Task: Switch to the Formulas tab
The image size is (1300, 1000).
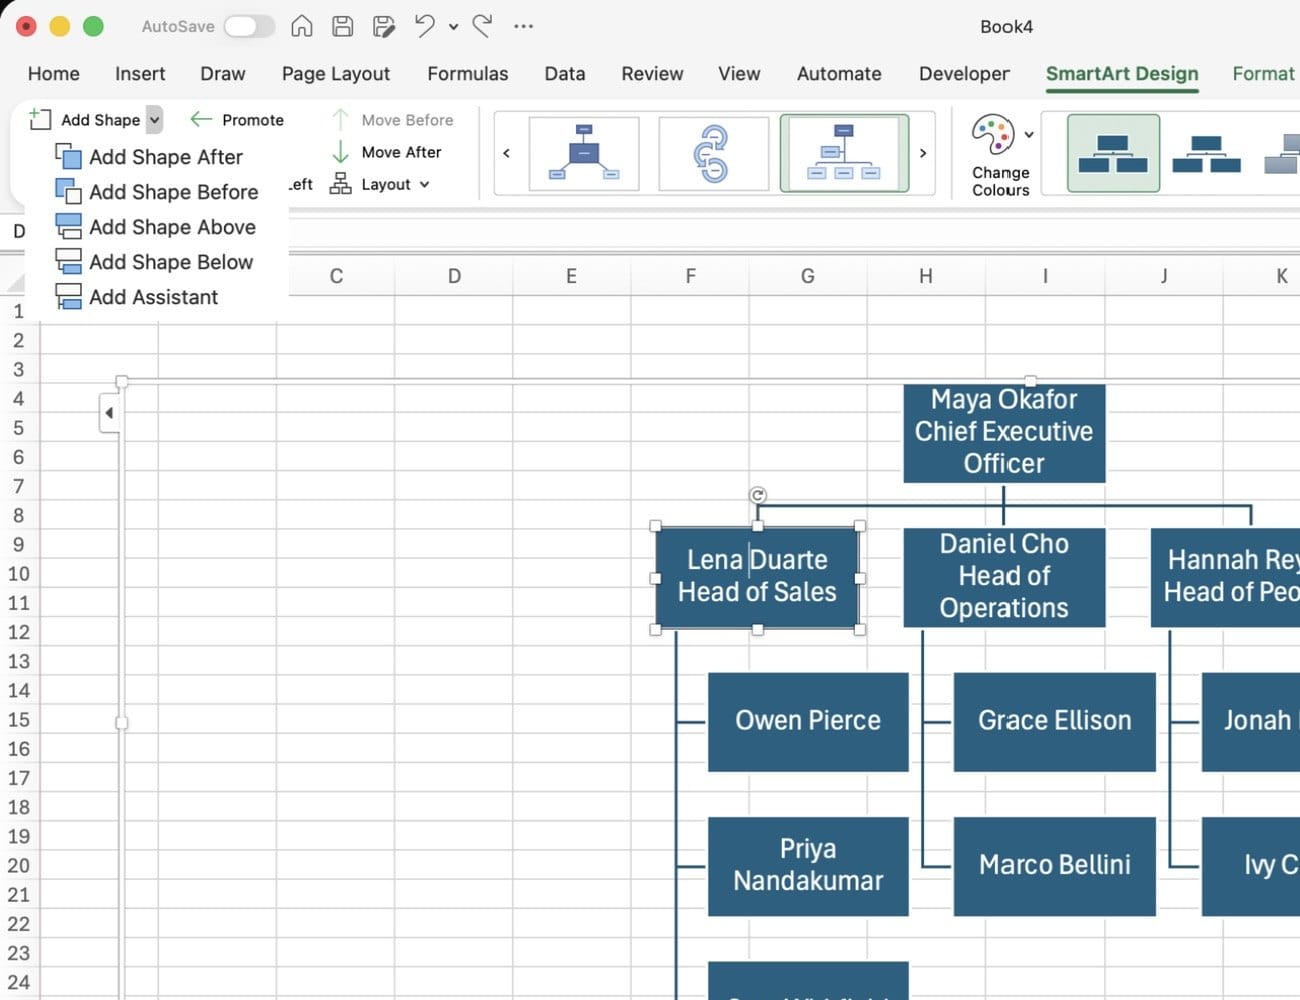Action: (467, 73)
